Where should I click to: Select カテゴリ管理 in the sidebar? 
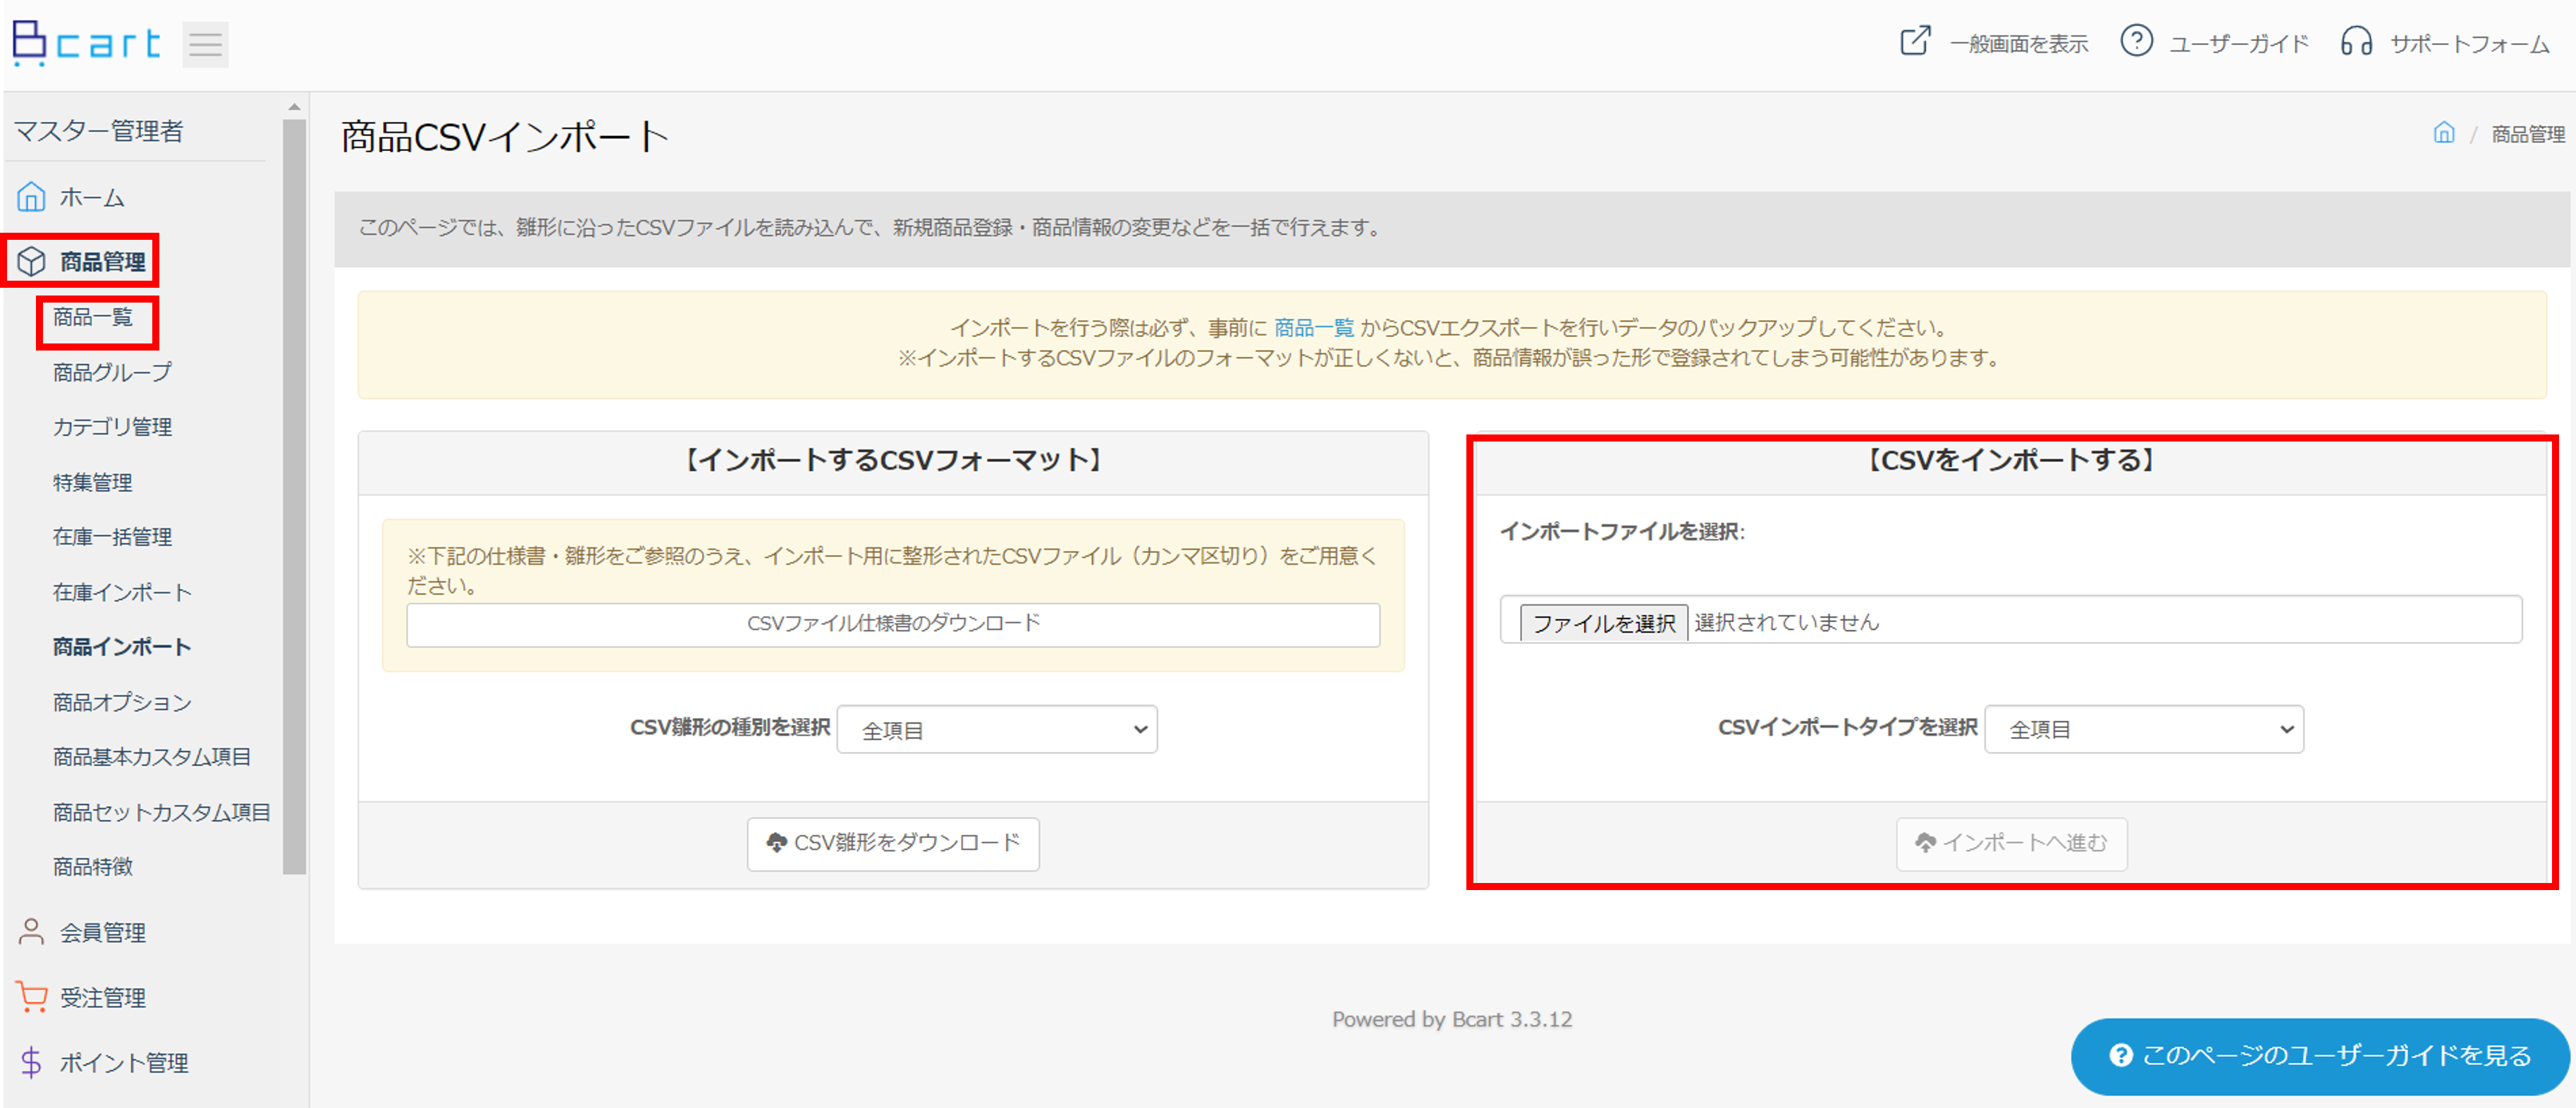112,427
